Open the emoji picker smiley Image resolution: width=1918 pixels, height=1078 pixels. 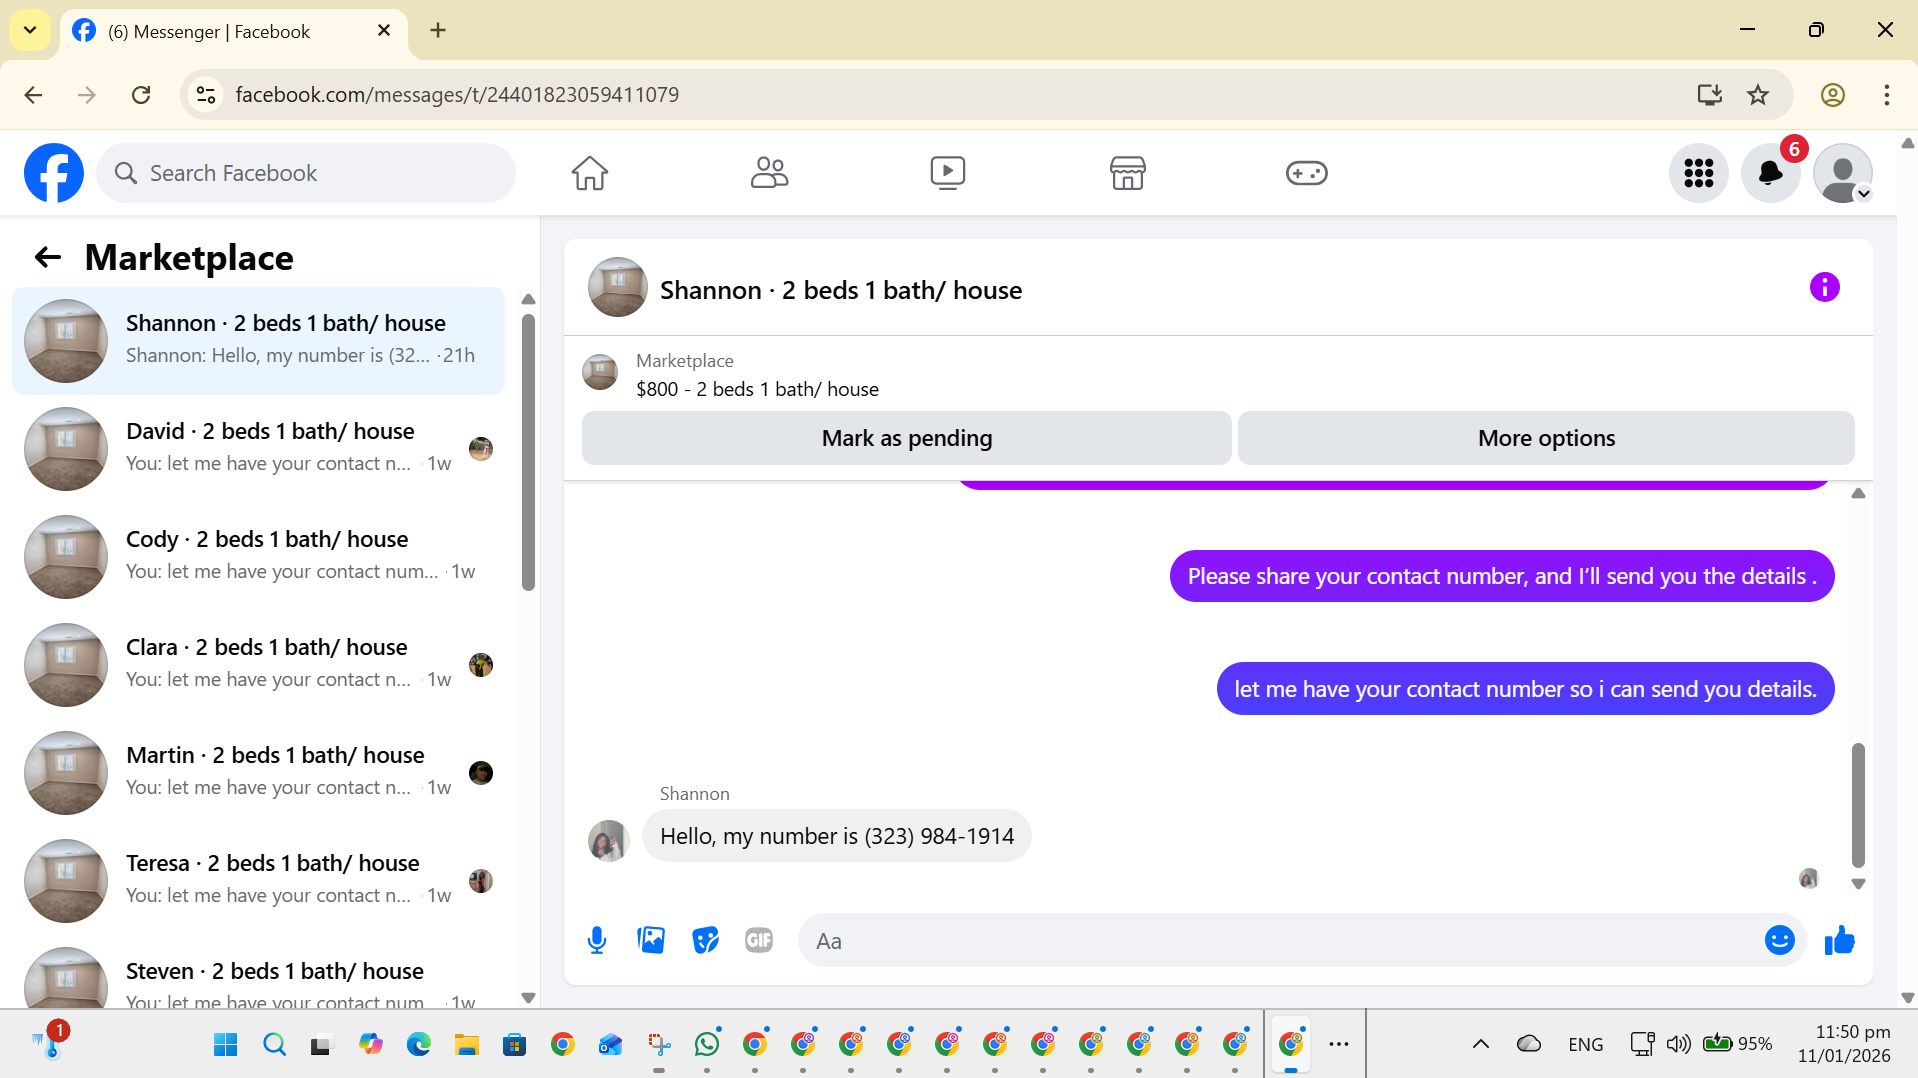pyautogui.click(x=1780, y=940)
